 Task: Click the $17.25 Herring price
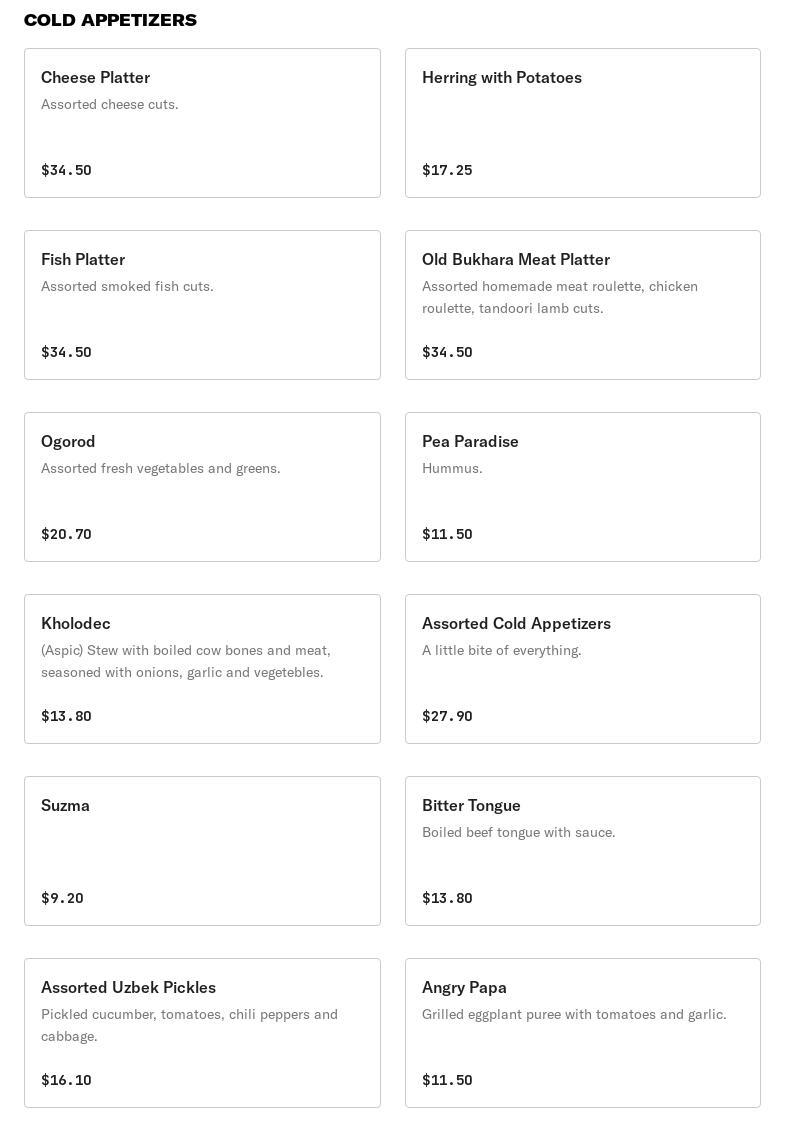click(447, 170)
